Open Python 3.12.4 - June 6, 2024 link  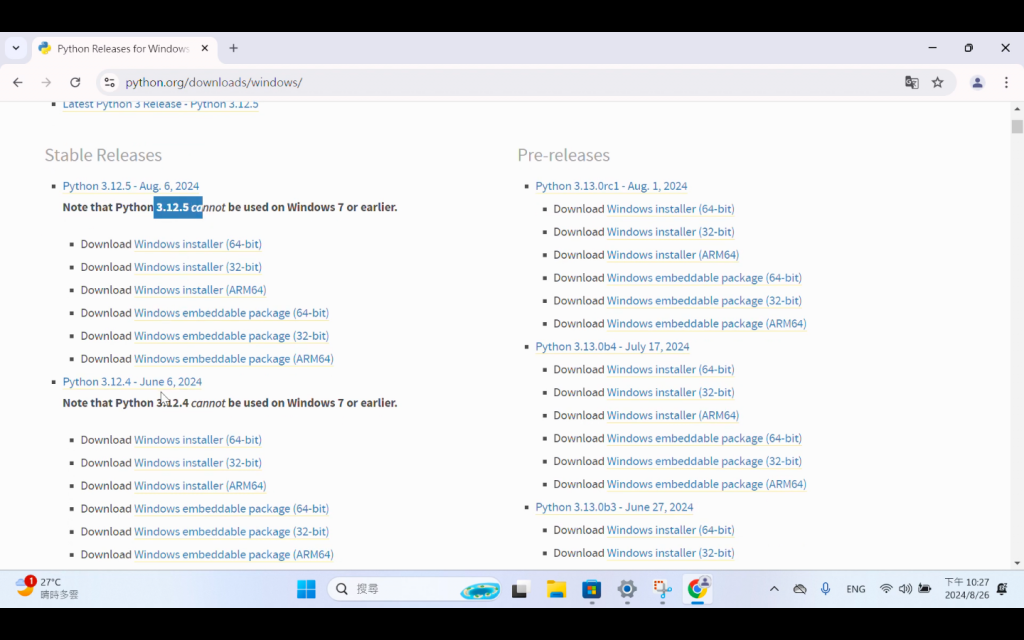(132, 381)
